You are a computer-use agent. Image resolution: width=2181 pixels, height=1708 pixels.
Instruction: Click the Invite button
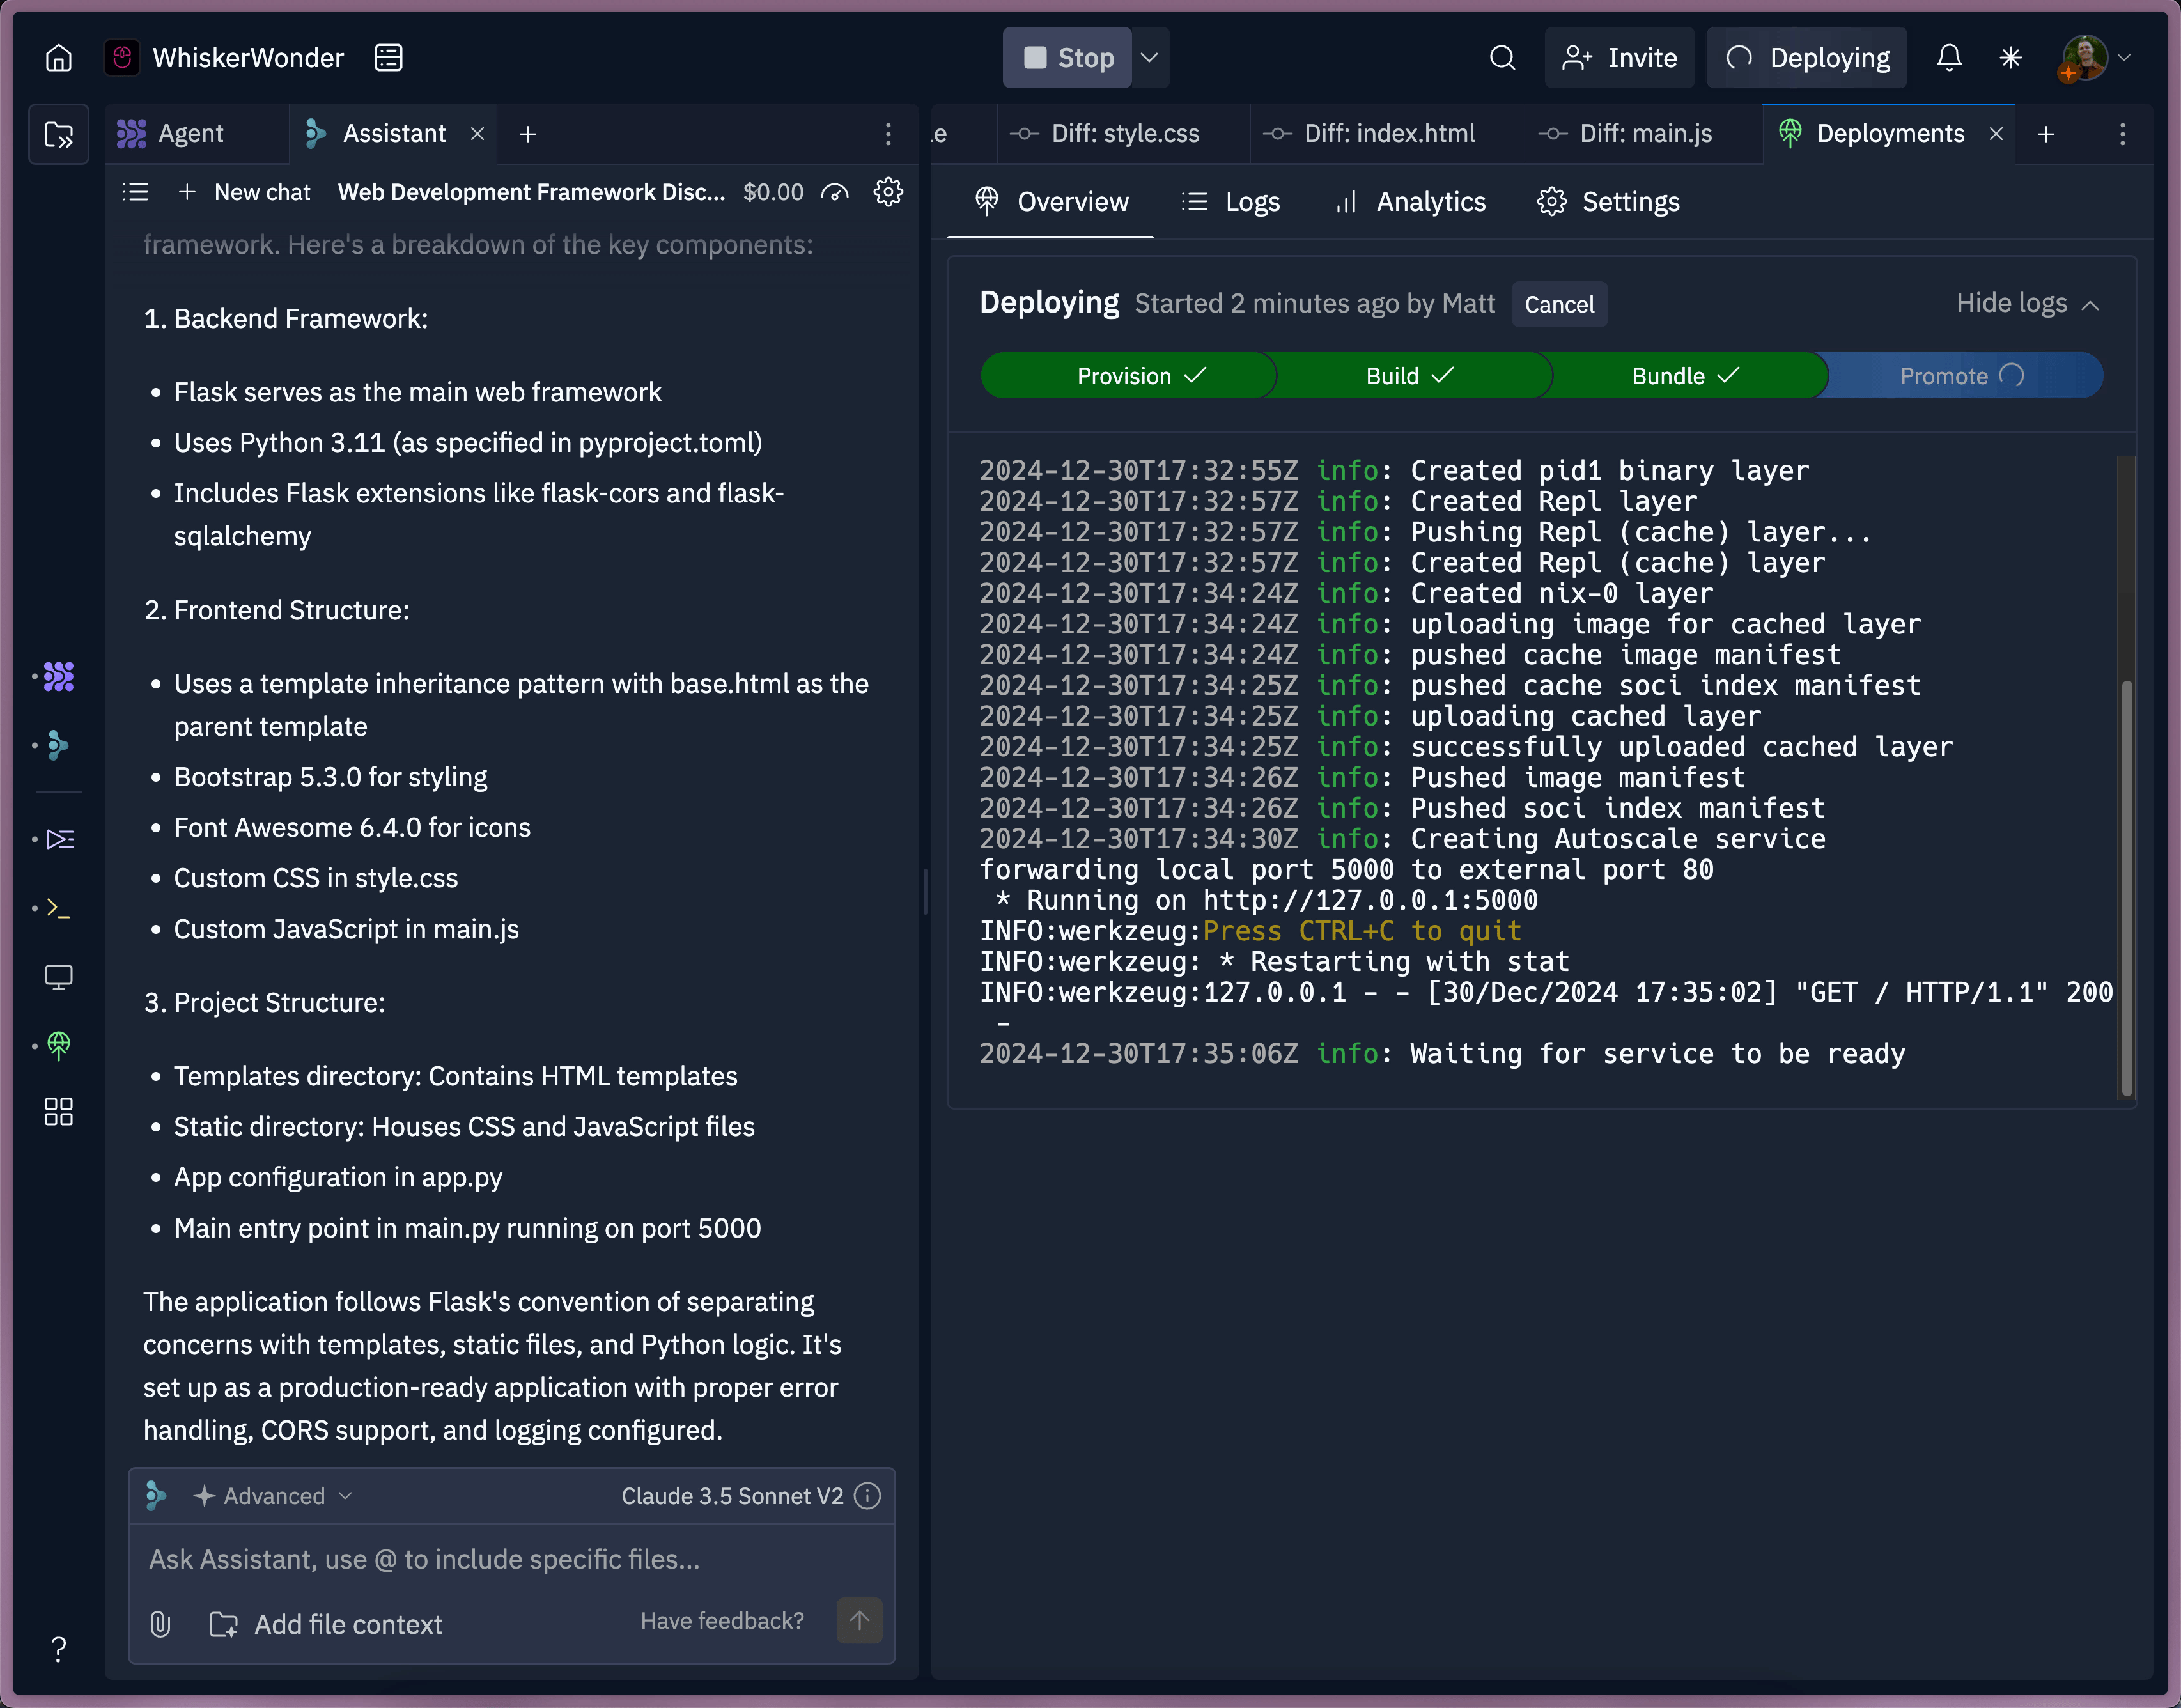pyautogui.click(x=1620, y=58)
